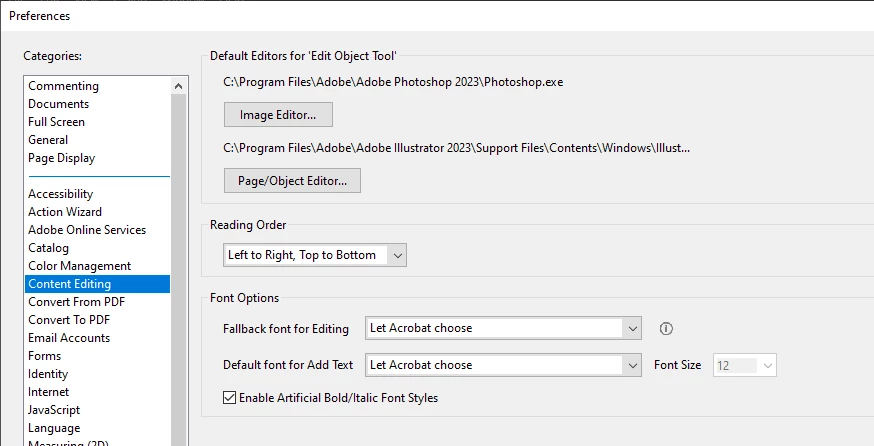Choose Email Accounts category
The width and height of the screenshot is (874, 446).
(x=69, y=338)
